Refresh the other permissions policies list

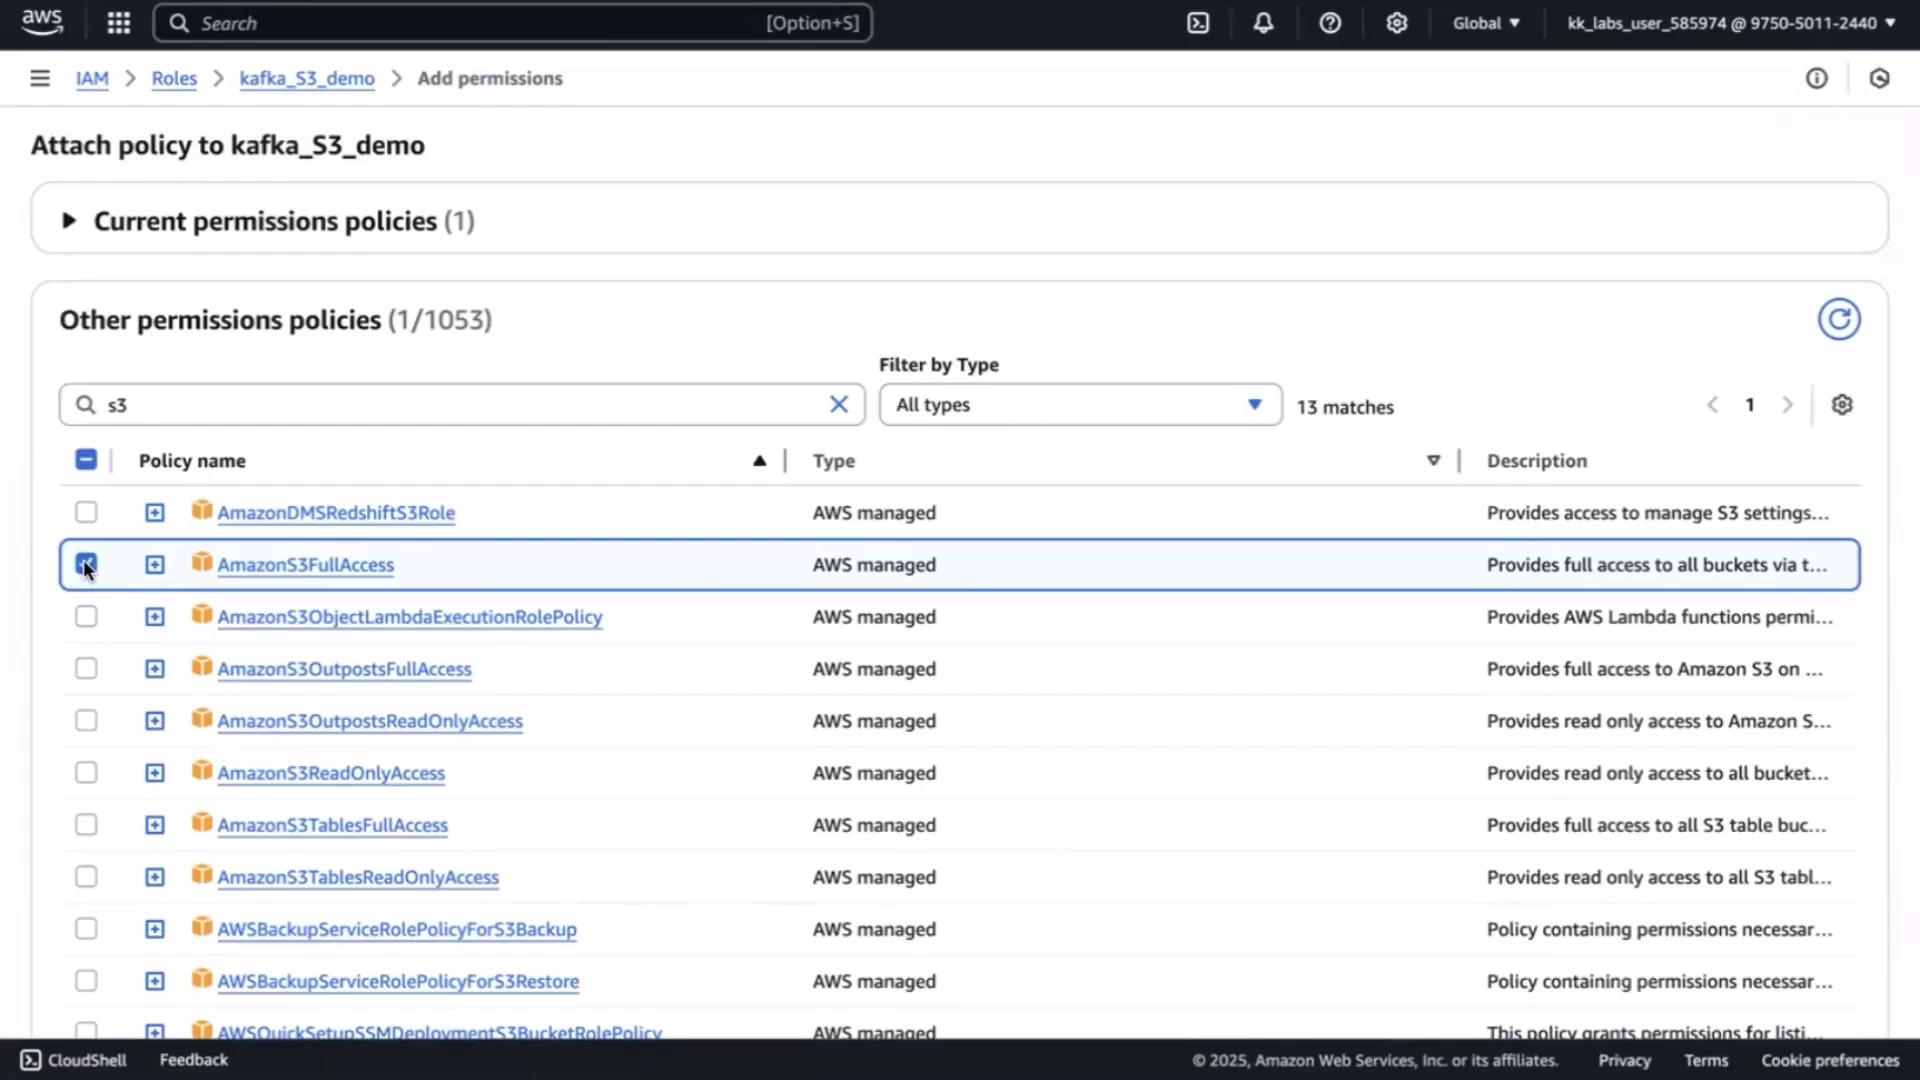pos(1839,320)
